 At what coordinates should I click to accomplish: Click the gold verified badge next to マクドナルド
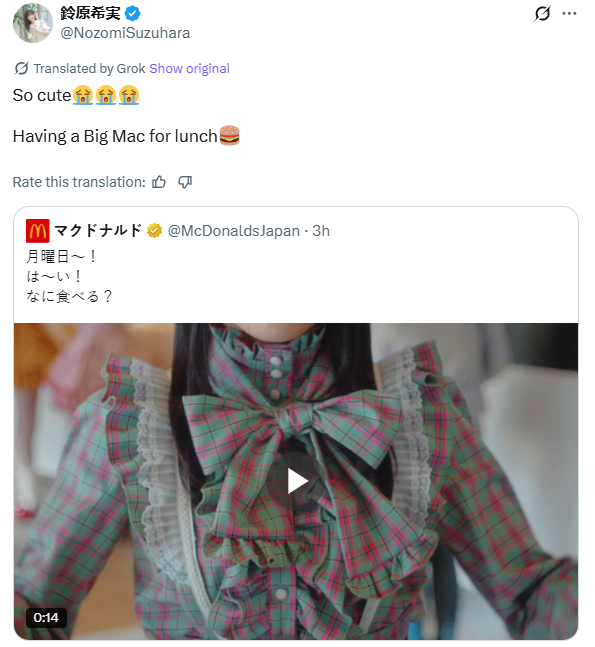click(x=154, y=231)
